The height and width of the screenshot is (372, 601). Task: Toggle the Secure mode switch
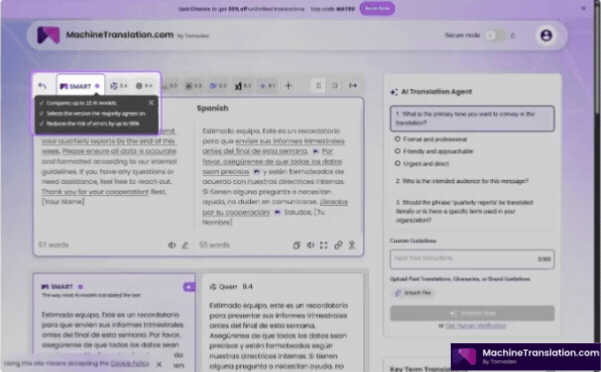(x=494, y=35)
